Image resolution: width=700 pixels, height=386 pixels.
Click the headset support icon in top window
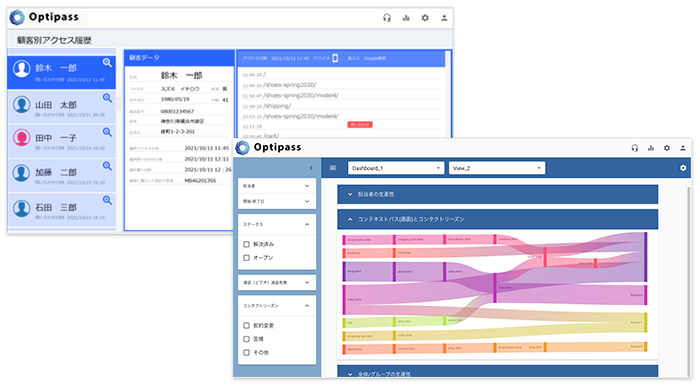387,18
